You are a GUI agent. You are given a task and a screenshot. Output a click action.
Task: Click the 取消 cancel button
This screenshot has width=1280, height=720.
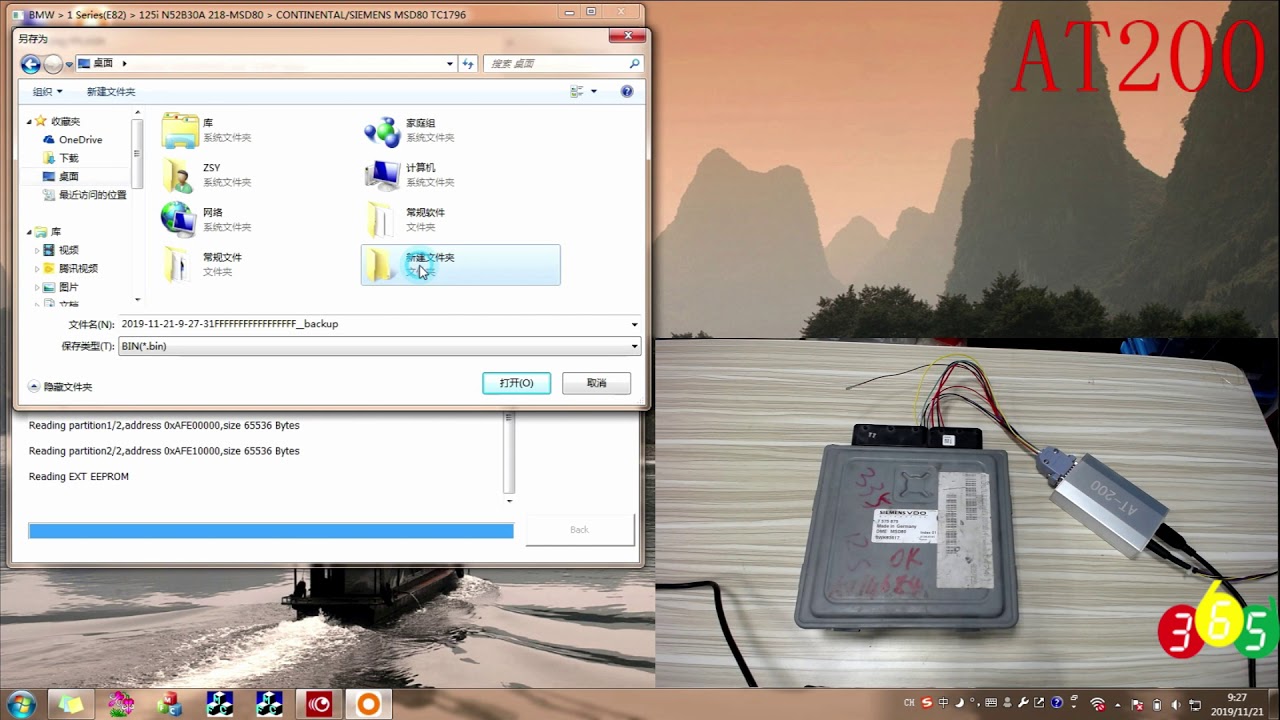[x=596, y=383]
